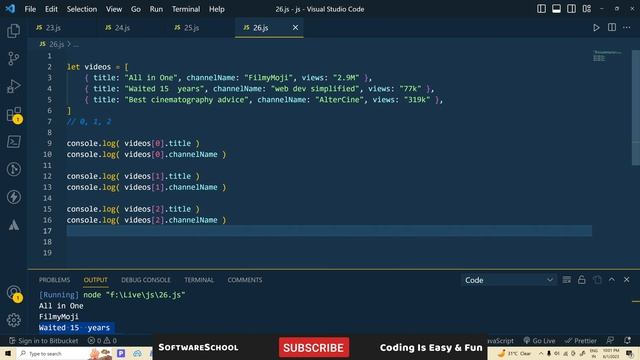Maximize the panel with the chevron up

[611, 280]
